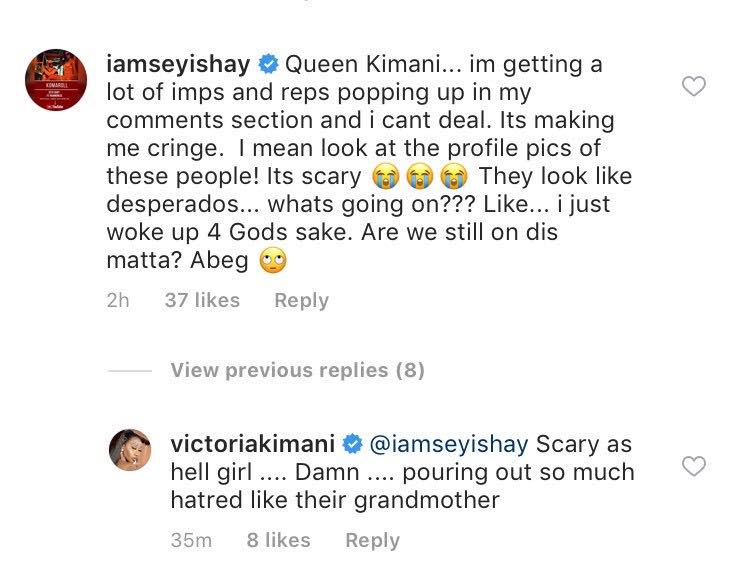Image resolution: width=750 pixels, height=588 pixels.
Task: Reply to iamseyishay's comment
Action: click(301, 300)
